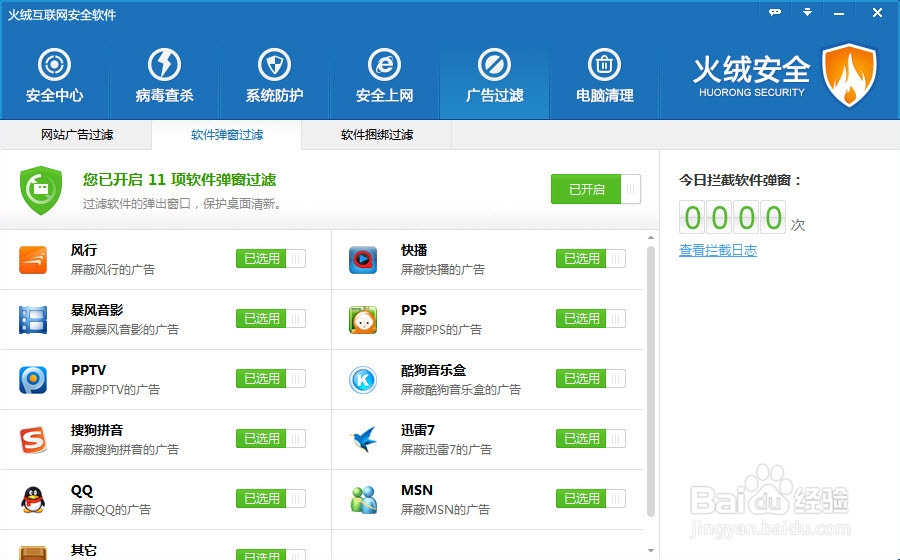
Task: Click the green shield popup filter icon
Action: (41, 190)
